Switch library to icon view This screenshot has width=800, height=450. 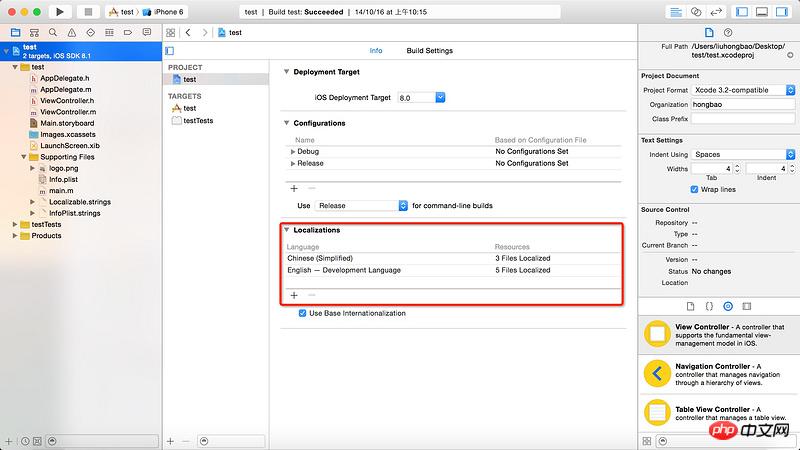pyautogui.click(x=647, y=441)
